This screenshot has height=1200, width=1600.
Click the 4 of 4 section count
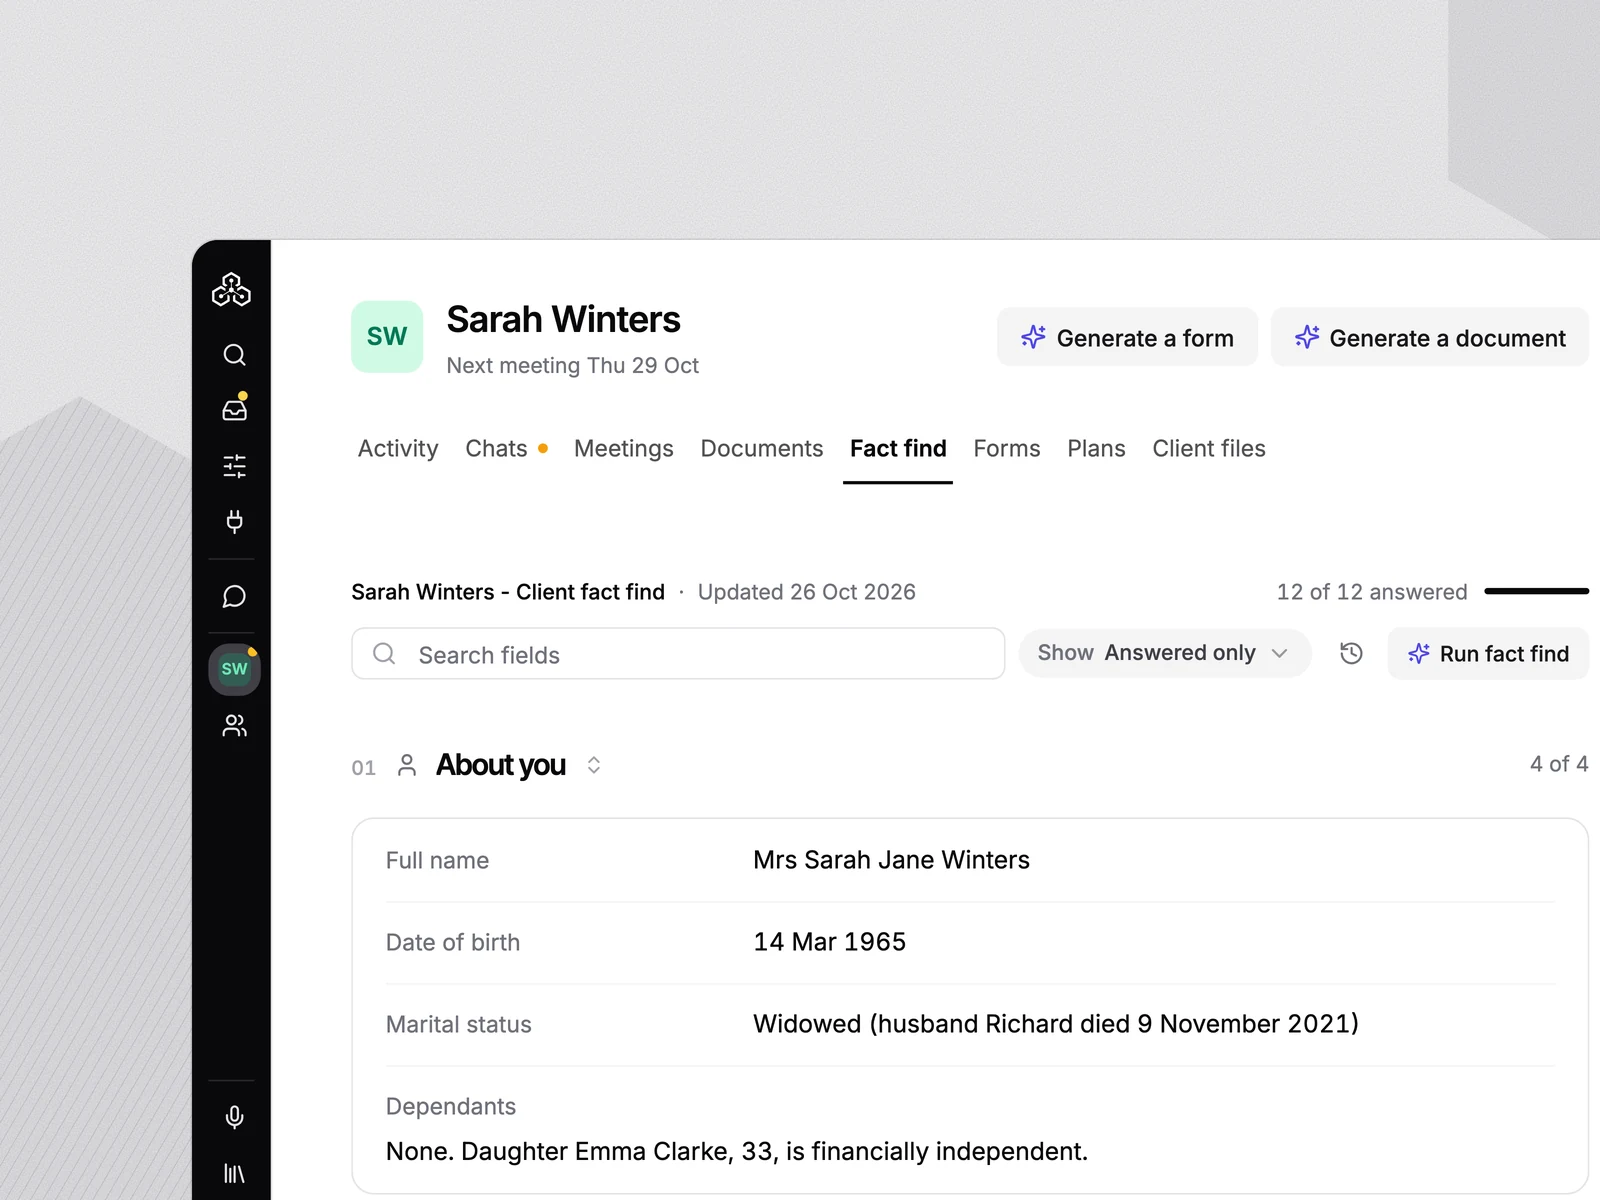1559,764
